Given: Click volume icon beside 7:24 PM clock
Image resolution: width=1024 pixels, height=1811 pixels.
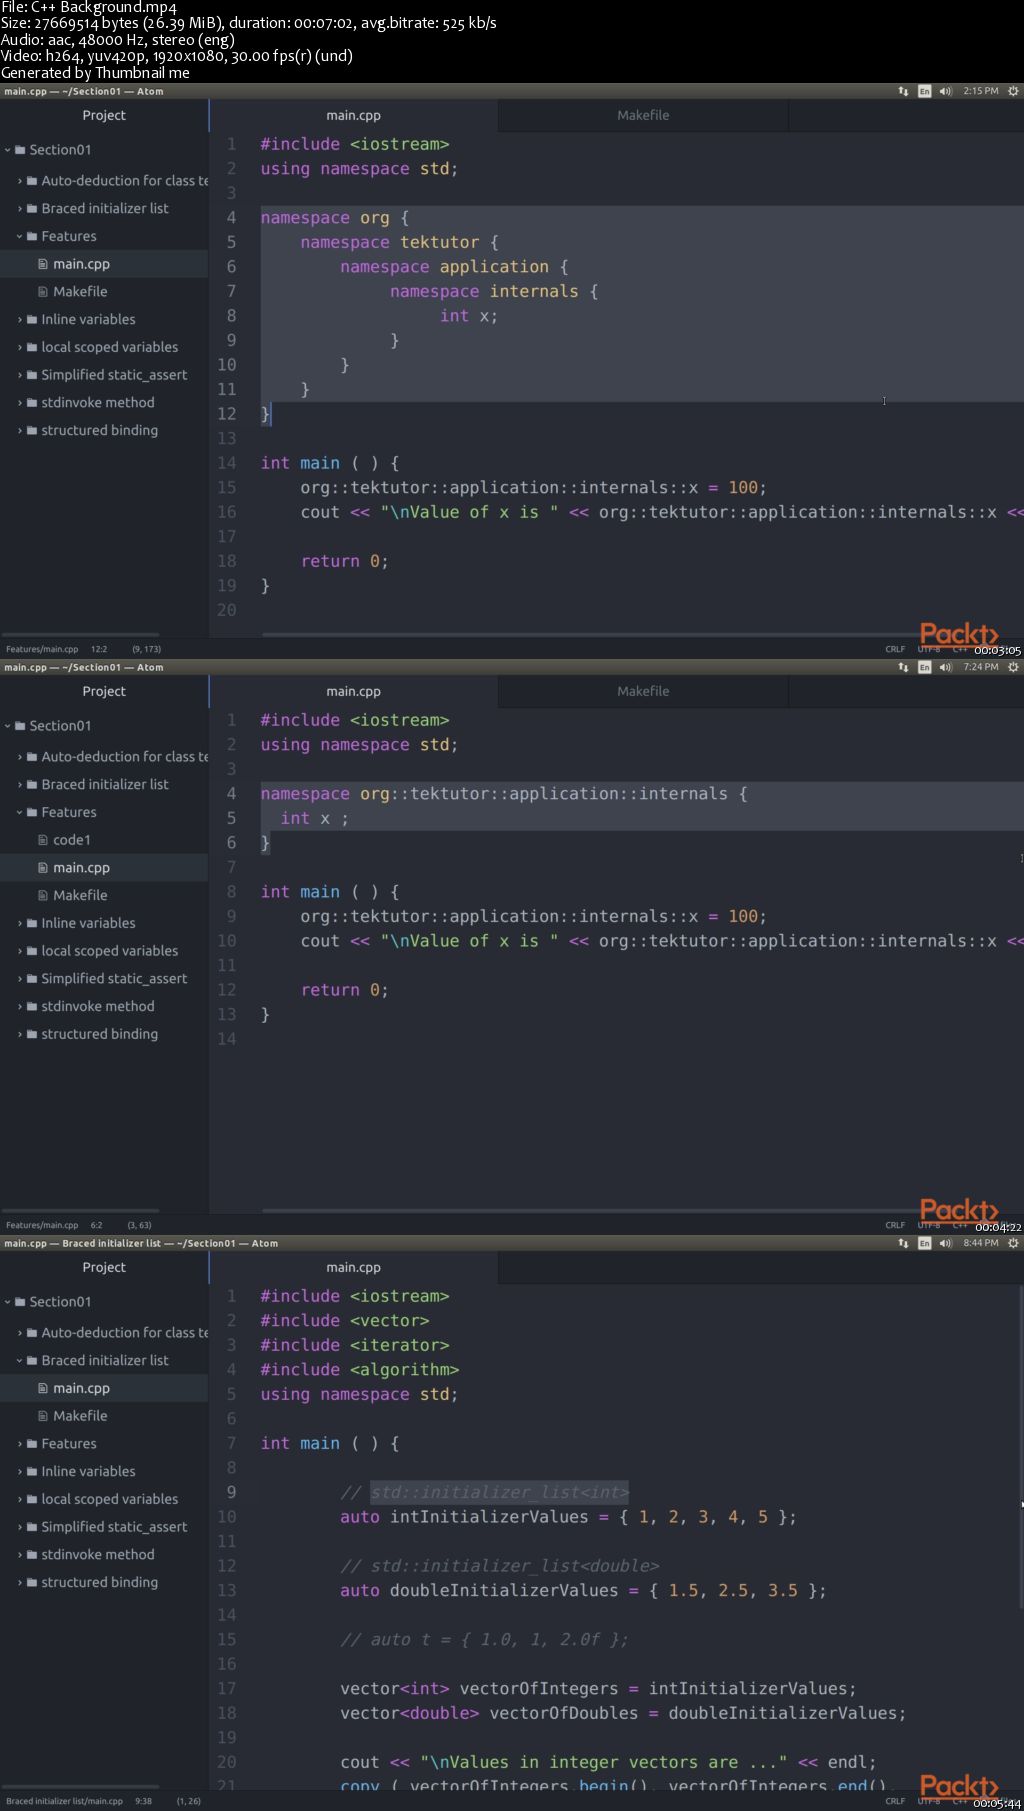Looking at the screenshot, I should tap(945, 667).
